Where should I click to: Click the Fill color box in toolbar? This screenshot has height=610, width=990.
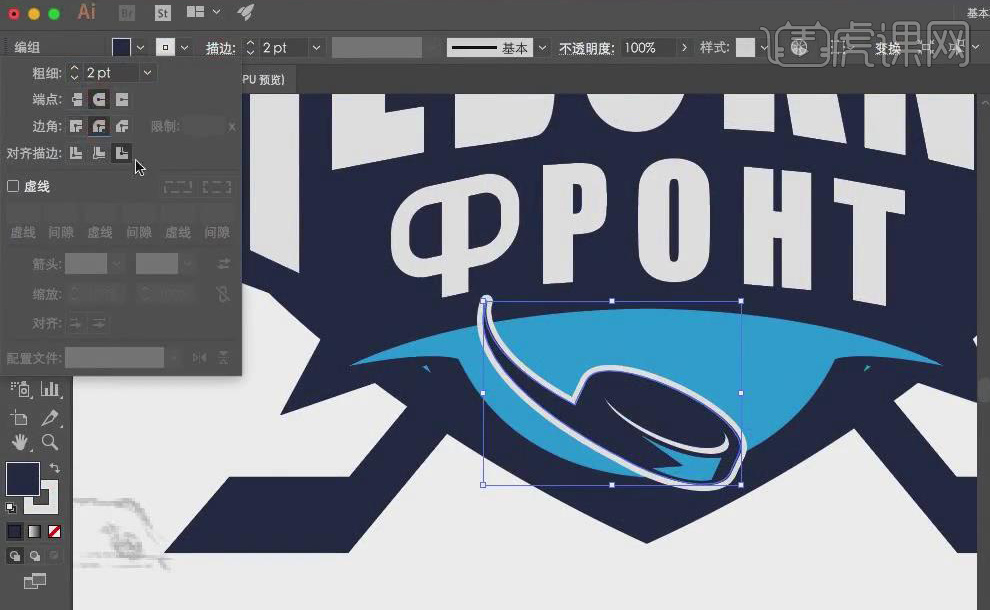22,478
